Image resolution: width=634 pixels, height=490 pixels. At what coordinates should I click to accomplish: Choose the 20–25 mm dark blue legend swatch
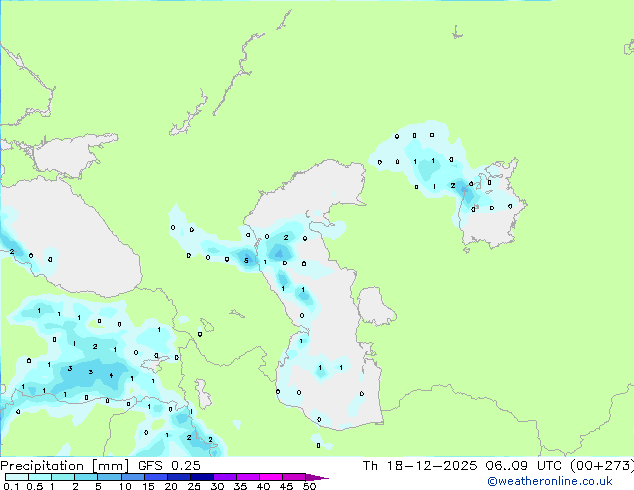click(x=178, y=477)
